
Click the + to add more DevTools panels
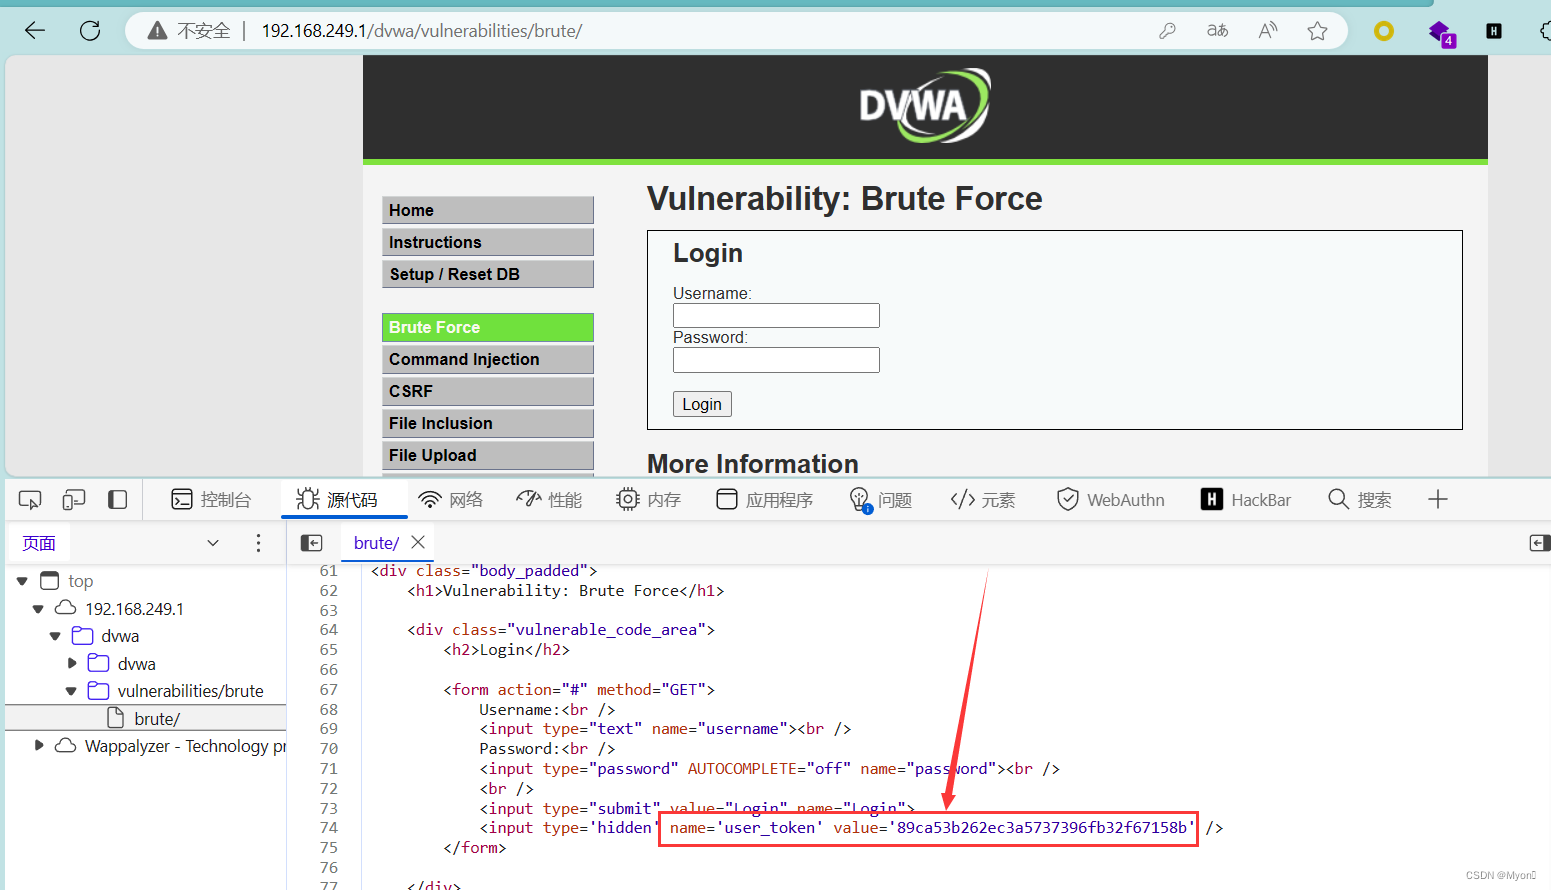tap(1437, 499)
